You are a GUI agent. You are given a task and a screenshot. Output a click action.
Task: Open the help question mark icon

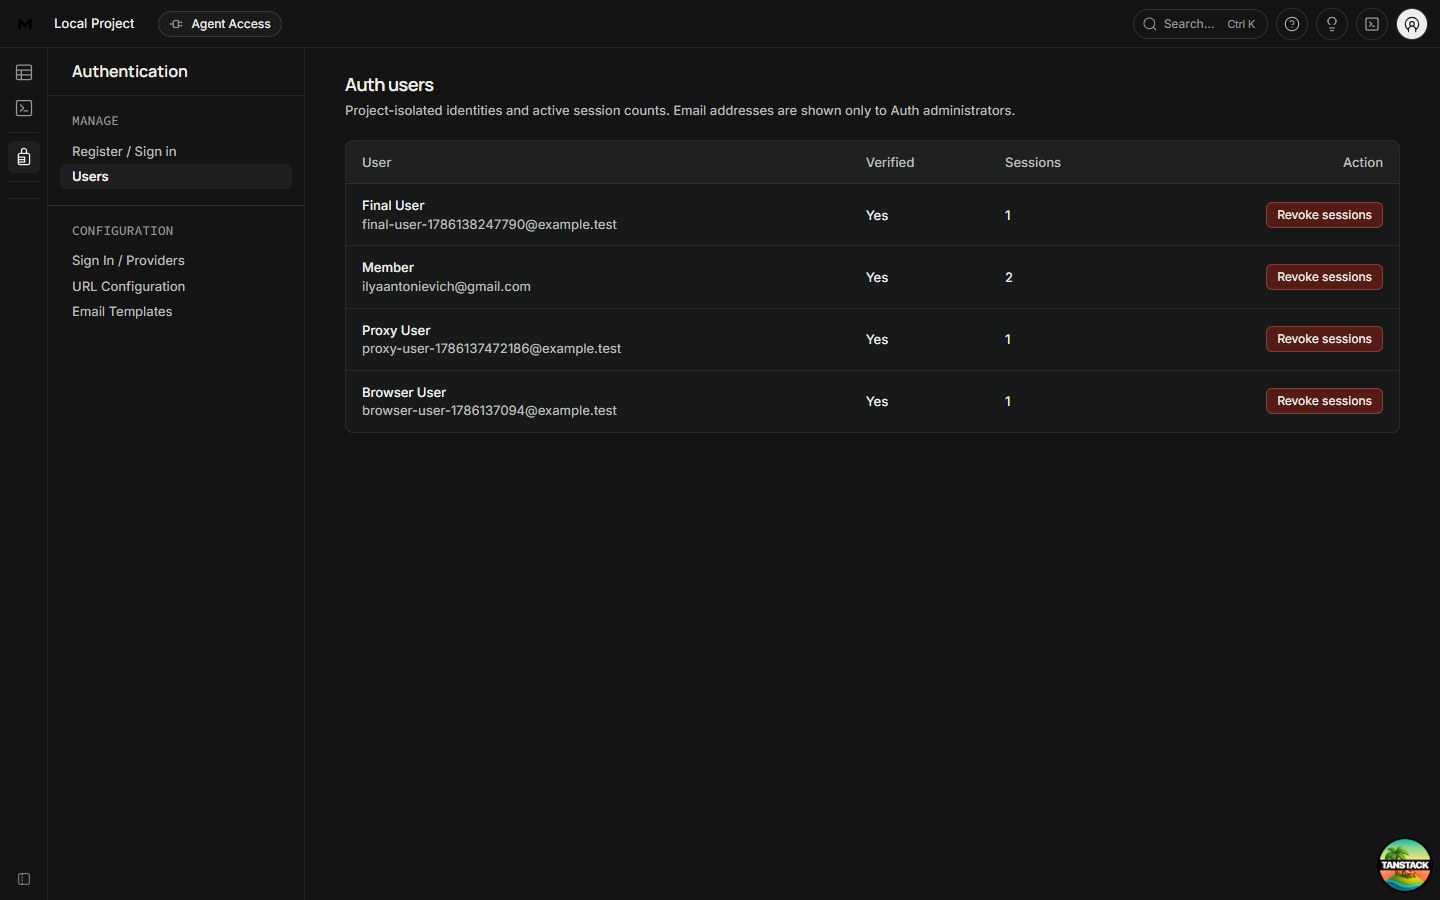point(1292,24)
